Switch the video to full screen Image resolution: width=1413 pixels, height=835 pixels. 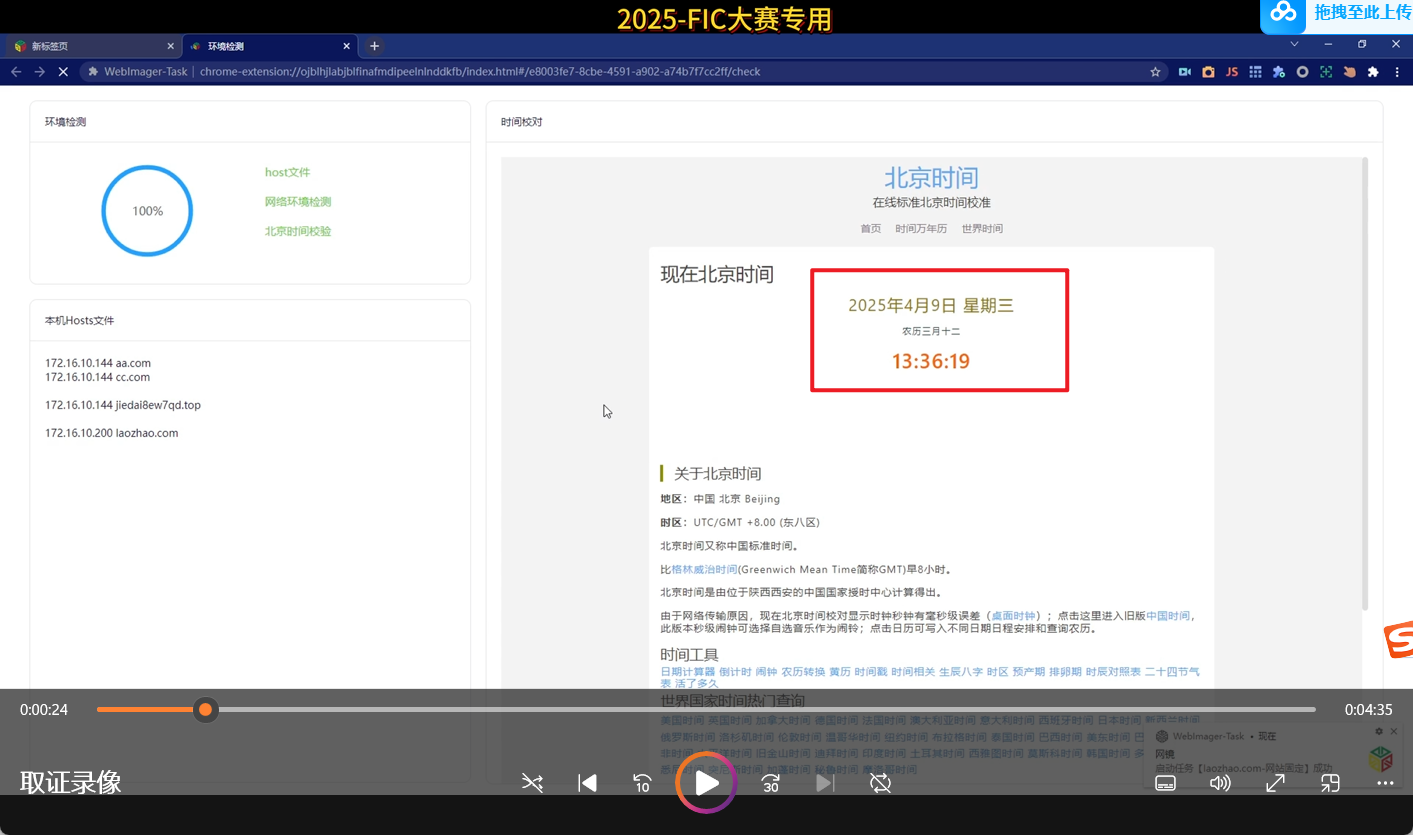coord(1275,783)
